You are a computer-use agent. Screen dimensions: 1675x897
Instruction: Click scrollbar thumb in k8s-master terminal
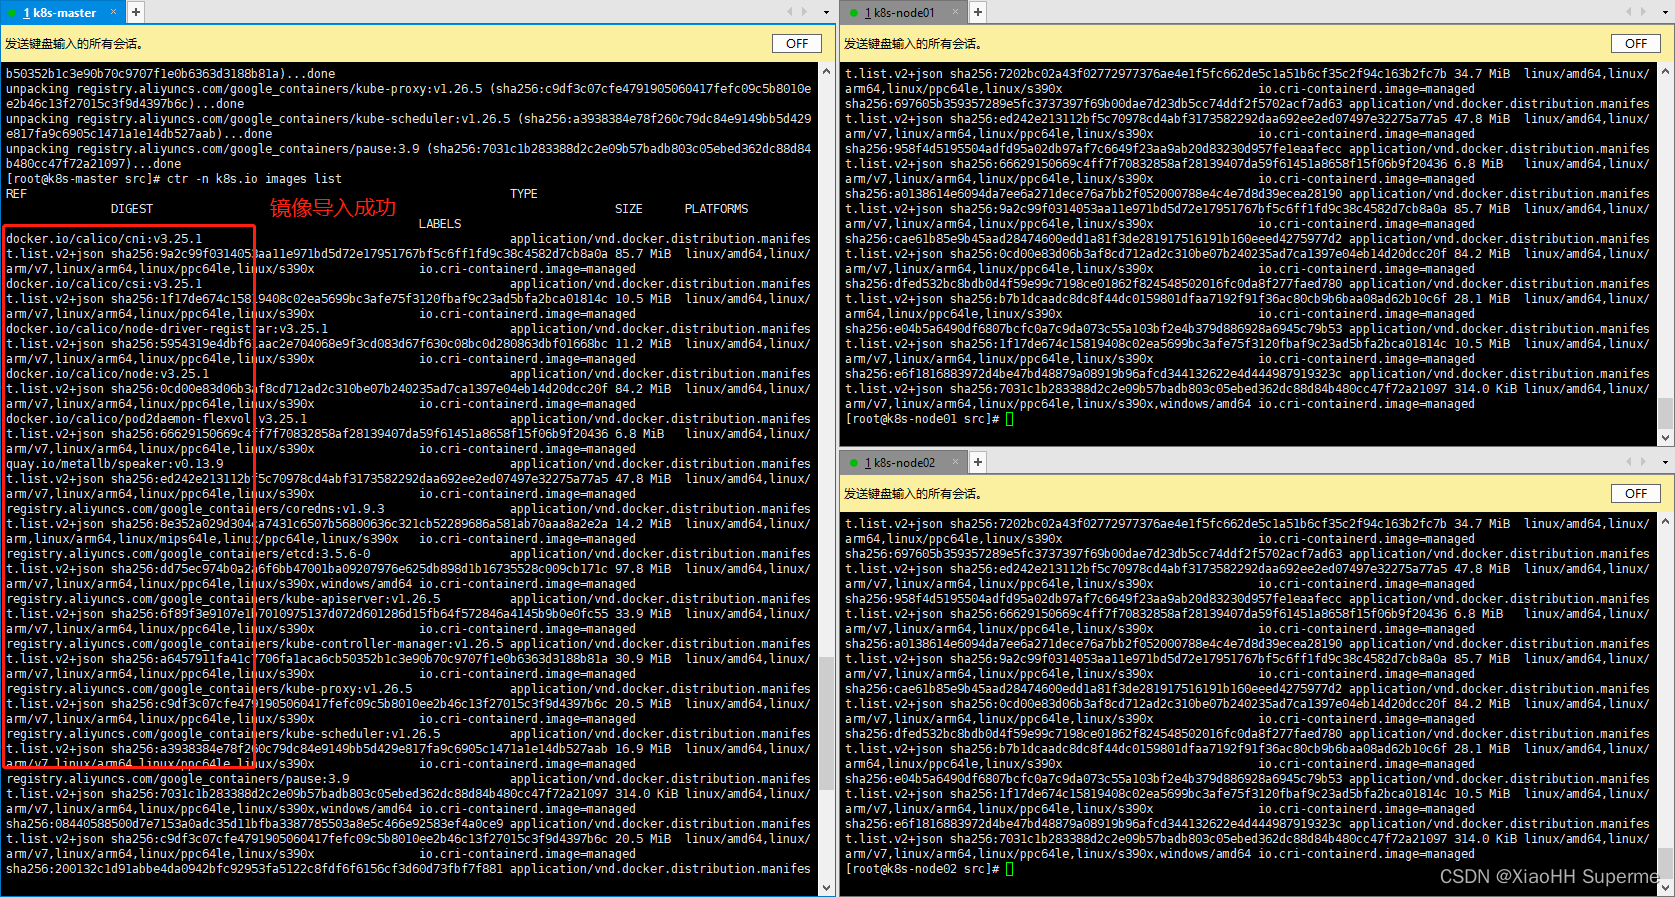click(826, 723)
